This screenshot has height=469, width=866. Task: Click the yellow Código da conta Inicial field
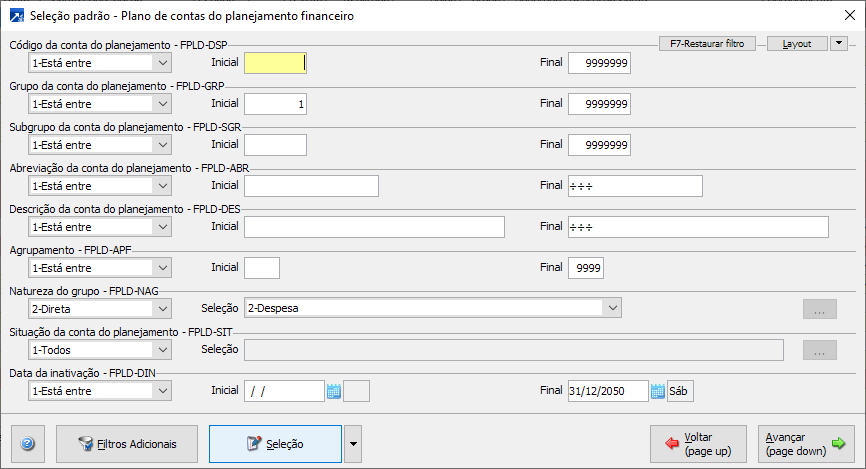point(274,62)
